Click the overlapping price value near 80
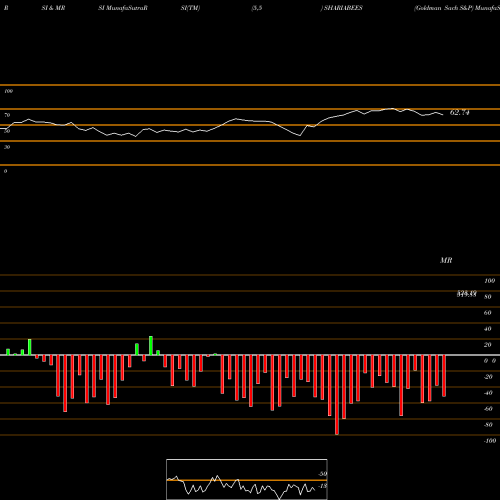 click(x=467, y=294)
